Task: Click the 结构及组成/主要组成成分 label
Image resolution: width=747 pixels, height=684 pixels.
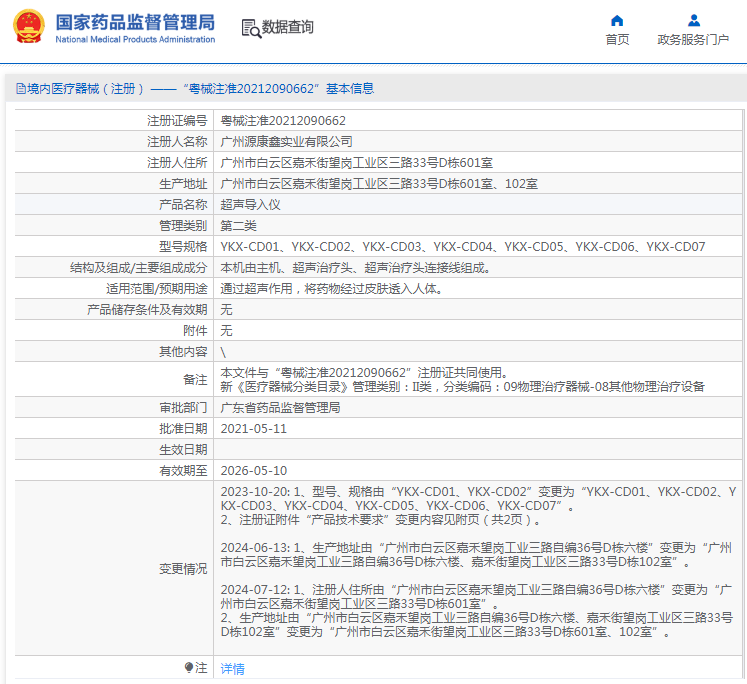Action: (x=139, y=268)
